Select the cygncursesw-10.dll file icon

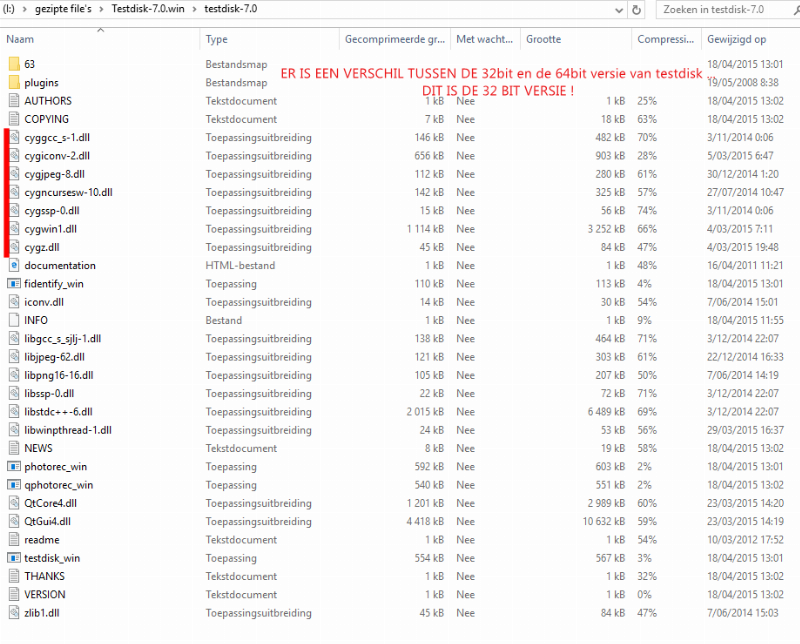14,192
